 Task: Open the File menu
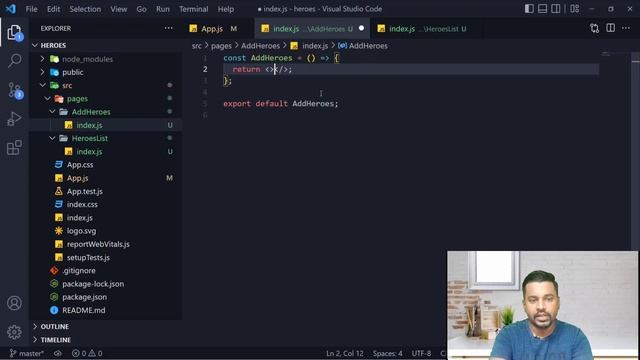(31, 9)
